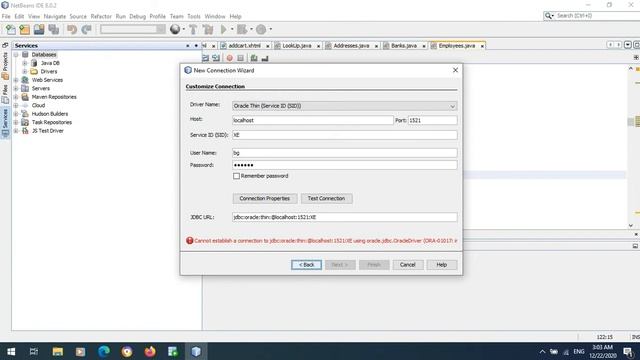Viewport: 640px width, 360px height.
Task: Open Task View from the taskbar
Action: coord(34,351)
